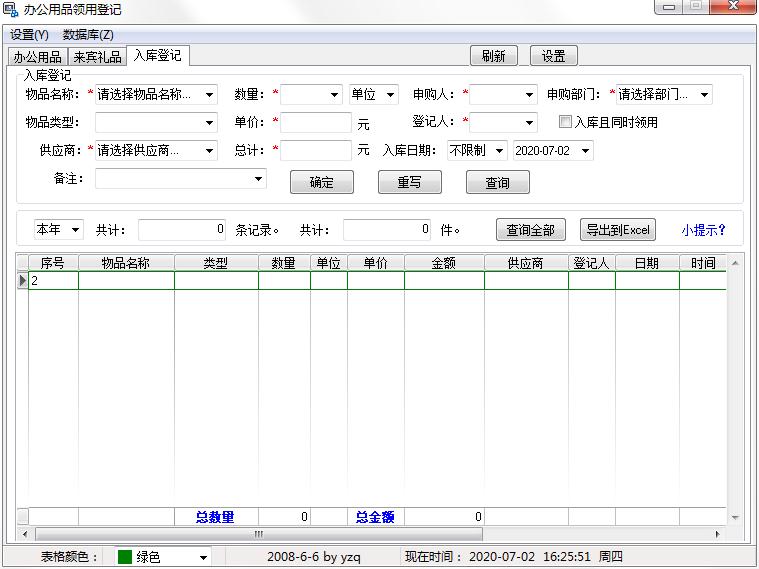Open the 数据库(Z) menu
This screenshot has width=759, height=569.
(x=88, y=35)
